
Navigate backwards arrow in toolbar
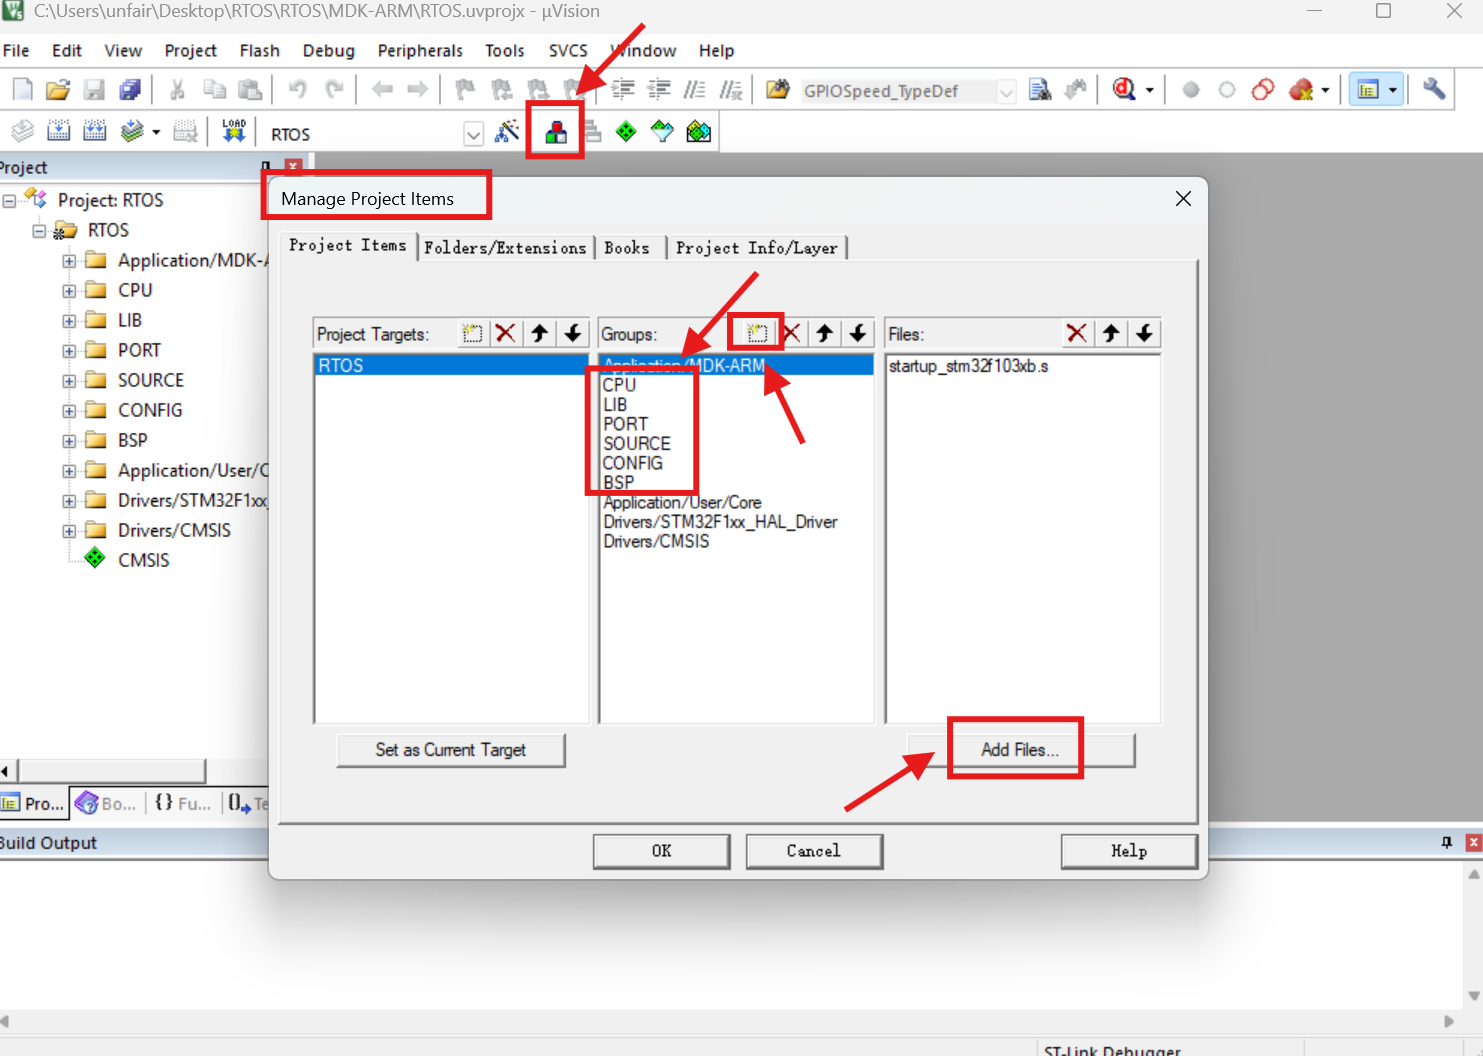[x=382, y=90]
